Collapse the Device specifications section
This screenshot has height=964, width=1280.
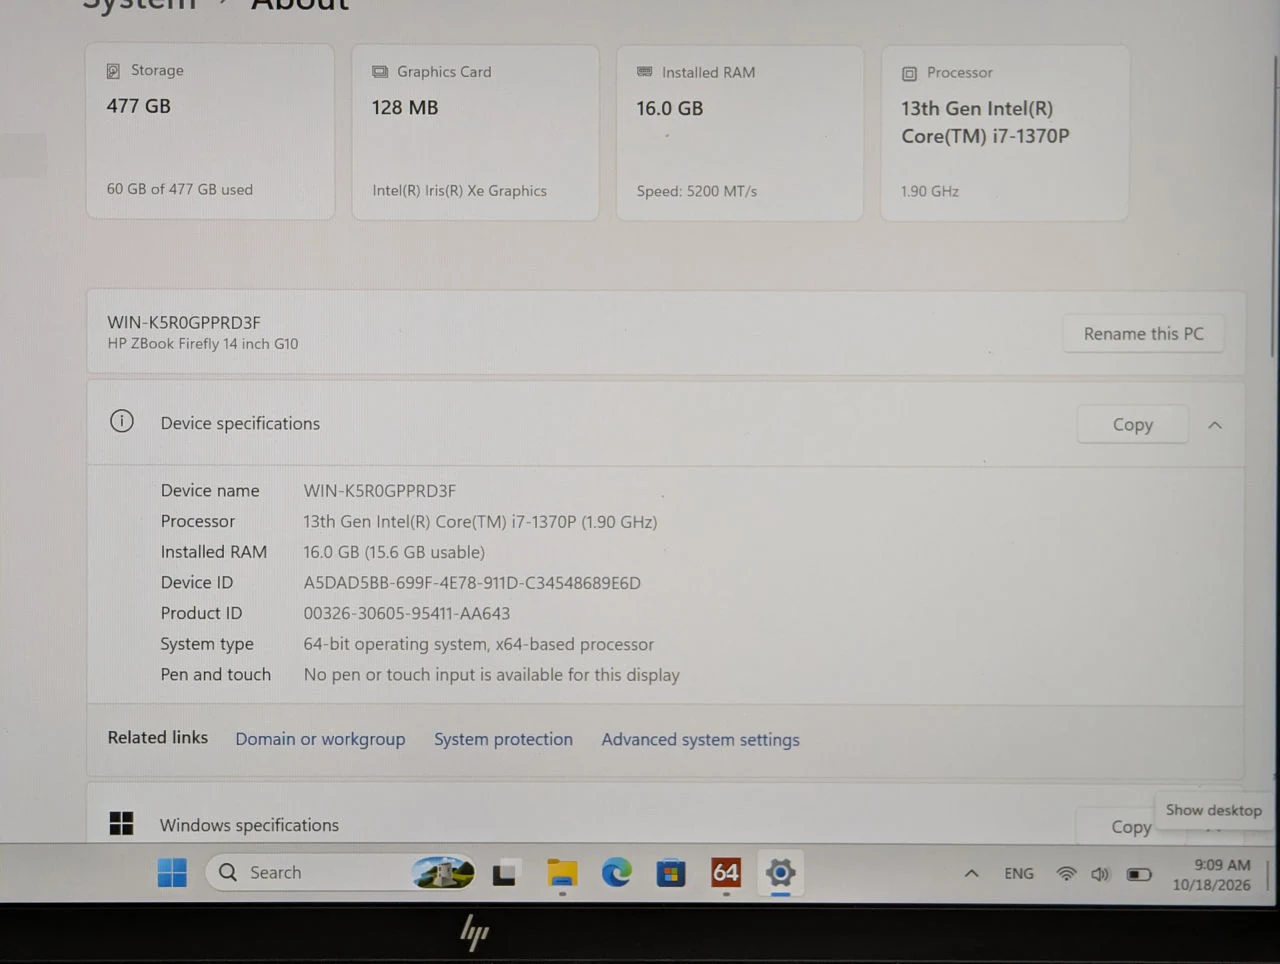(x=1215, y=425)
